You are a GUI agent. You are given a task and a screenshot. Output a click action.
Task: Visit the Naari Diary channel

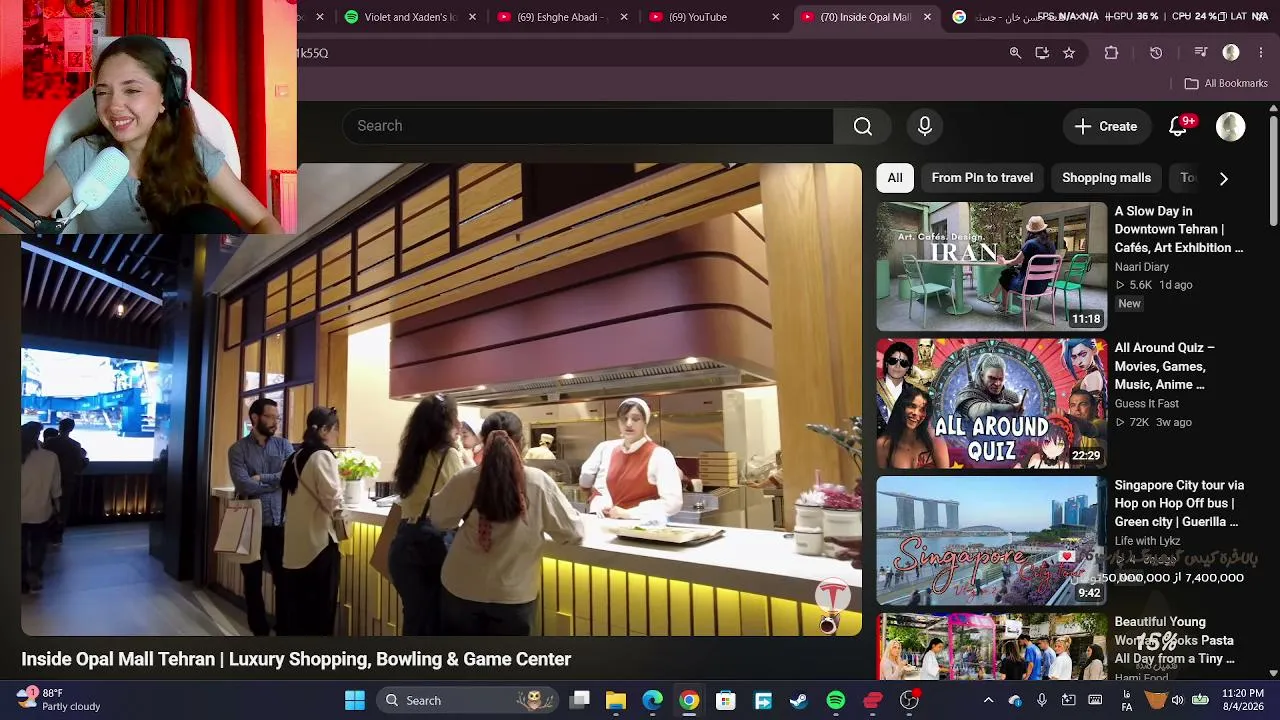pyautogui.click(x=1142, y=267)
